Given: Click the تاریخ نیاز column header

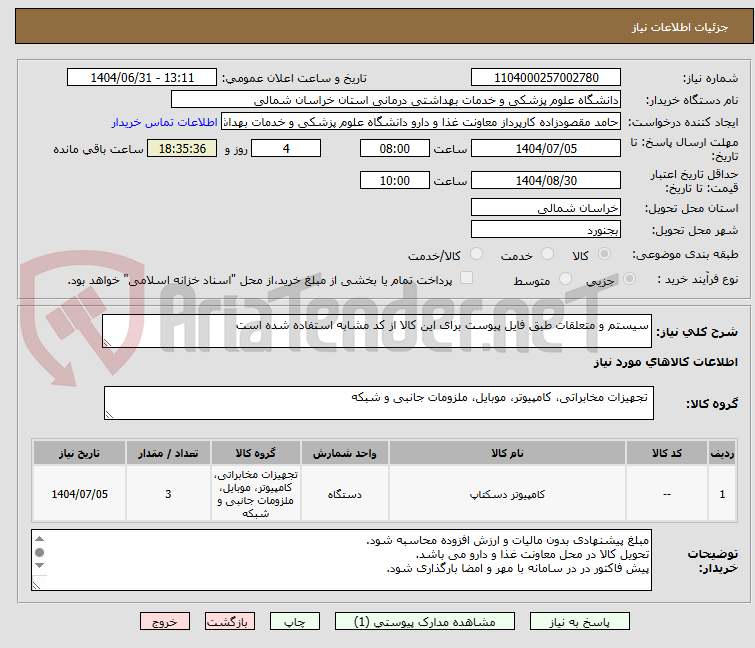Looking at the screenshot, I should (79, 453).
